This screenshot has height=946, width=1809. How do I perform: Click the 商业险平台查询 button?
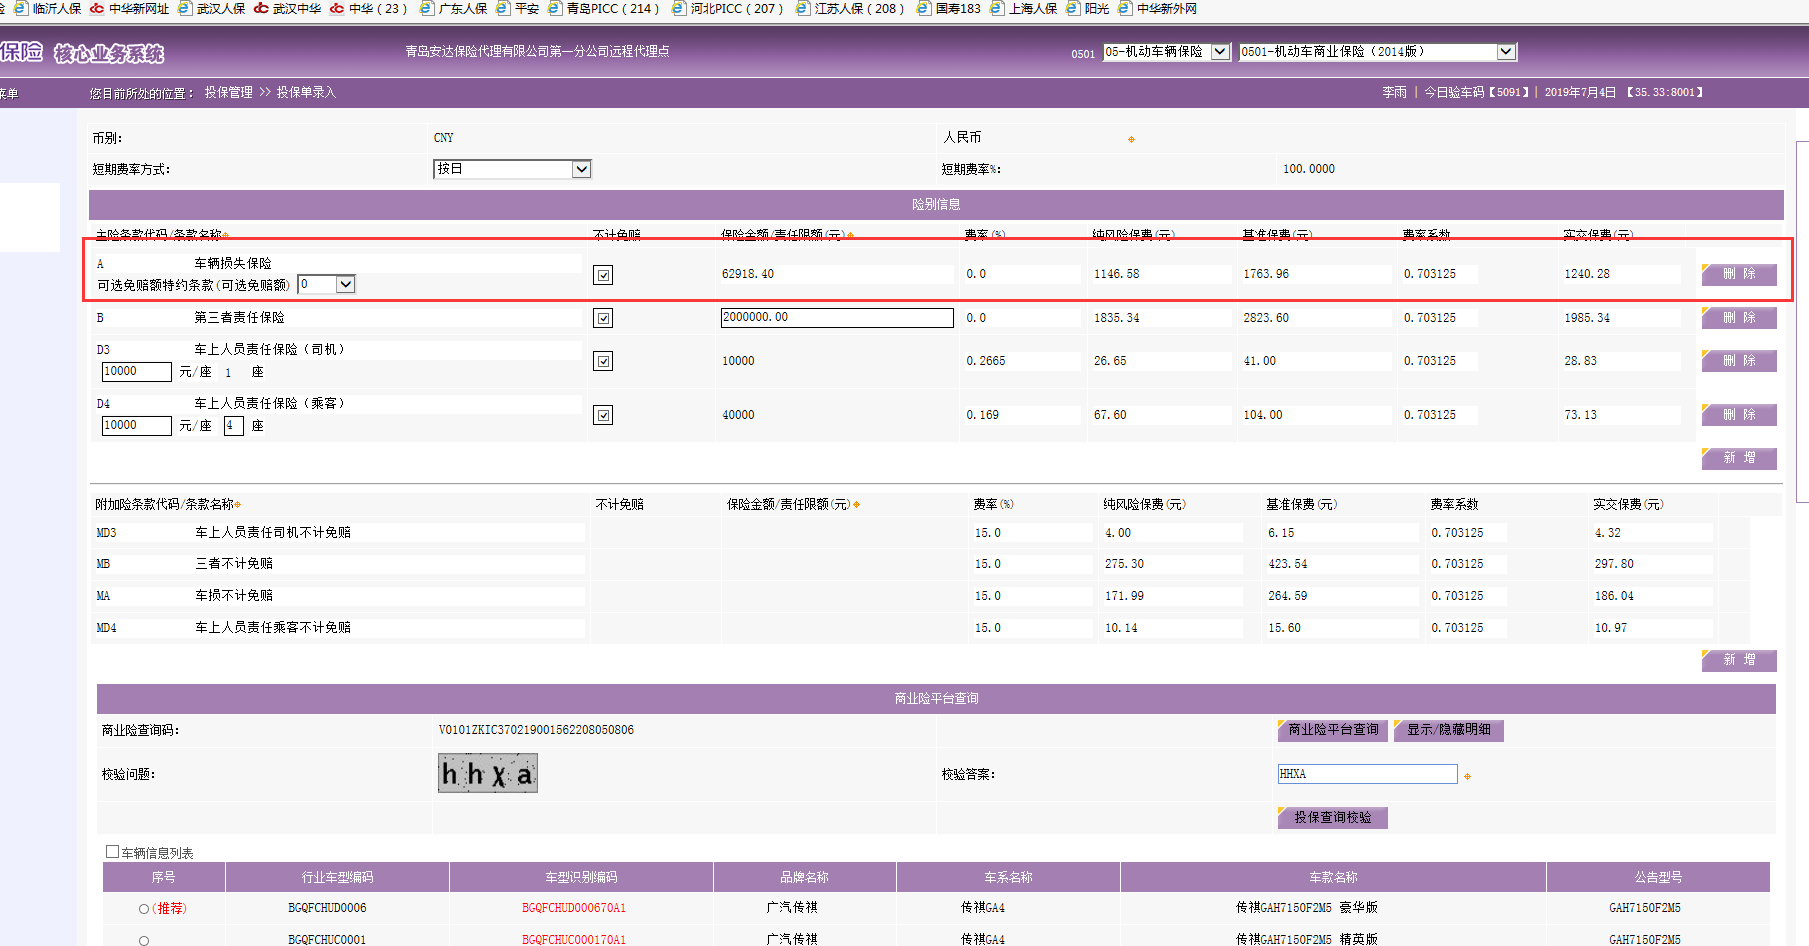click(1332, 730)
